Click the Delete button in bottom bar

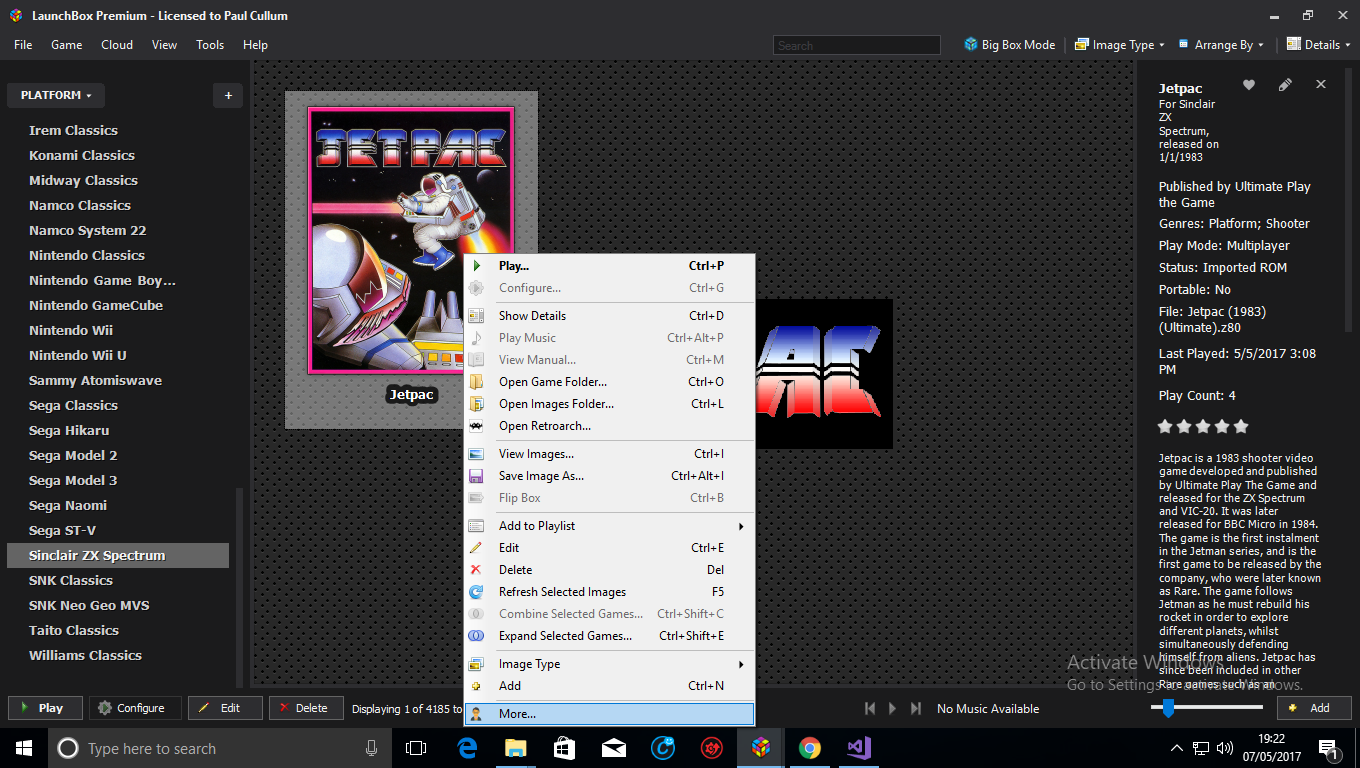point(306,708)
